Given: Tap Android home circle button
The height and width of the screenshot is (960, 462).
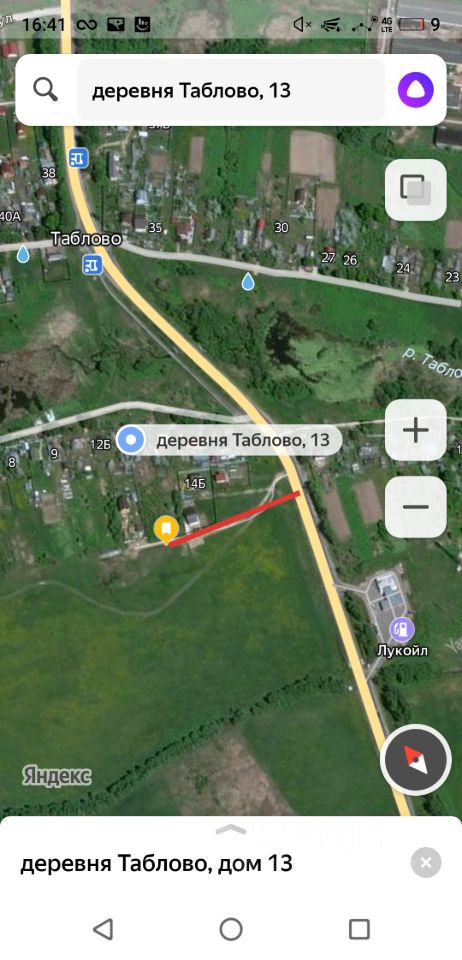Looking at the screenshot, I should (231, 929).
